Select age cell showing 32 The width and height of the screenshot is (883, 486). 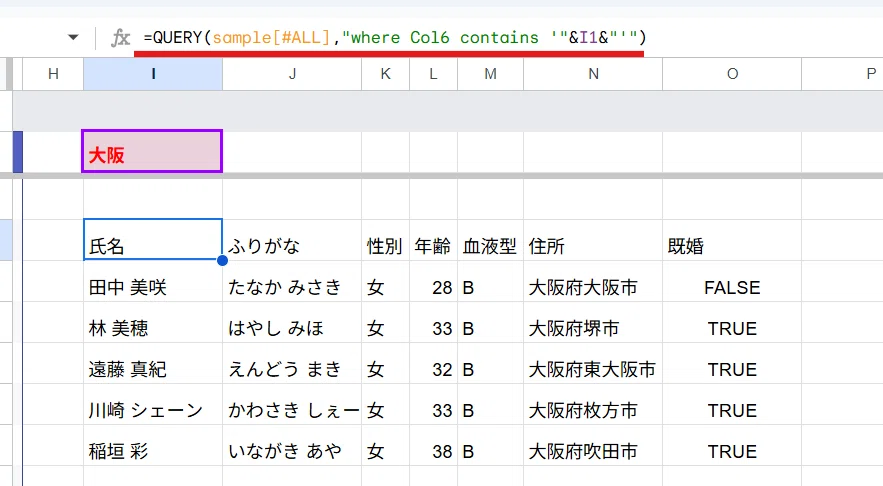[434, 363]
